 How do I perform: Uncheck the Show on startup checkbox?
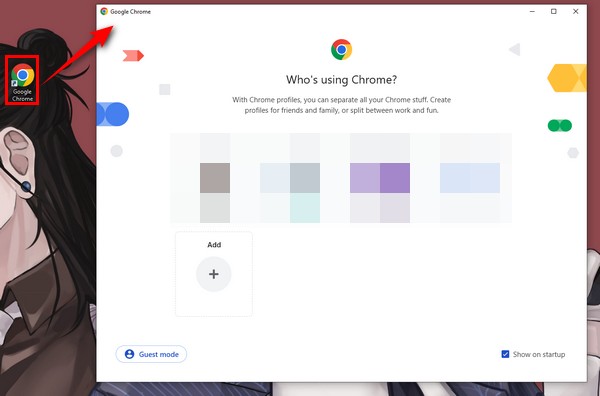click(x=505, y=354)
